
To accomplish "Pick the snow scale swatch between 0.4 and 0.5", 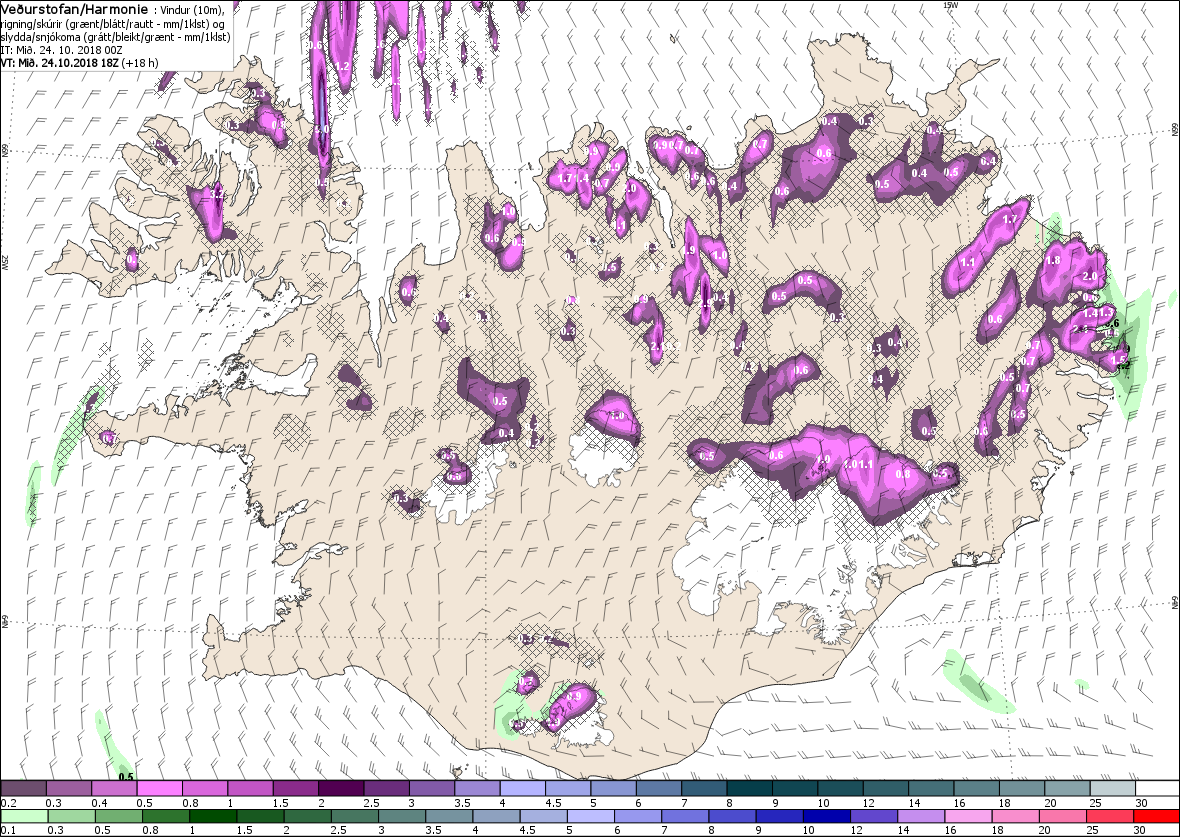I will point(114,789).
